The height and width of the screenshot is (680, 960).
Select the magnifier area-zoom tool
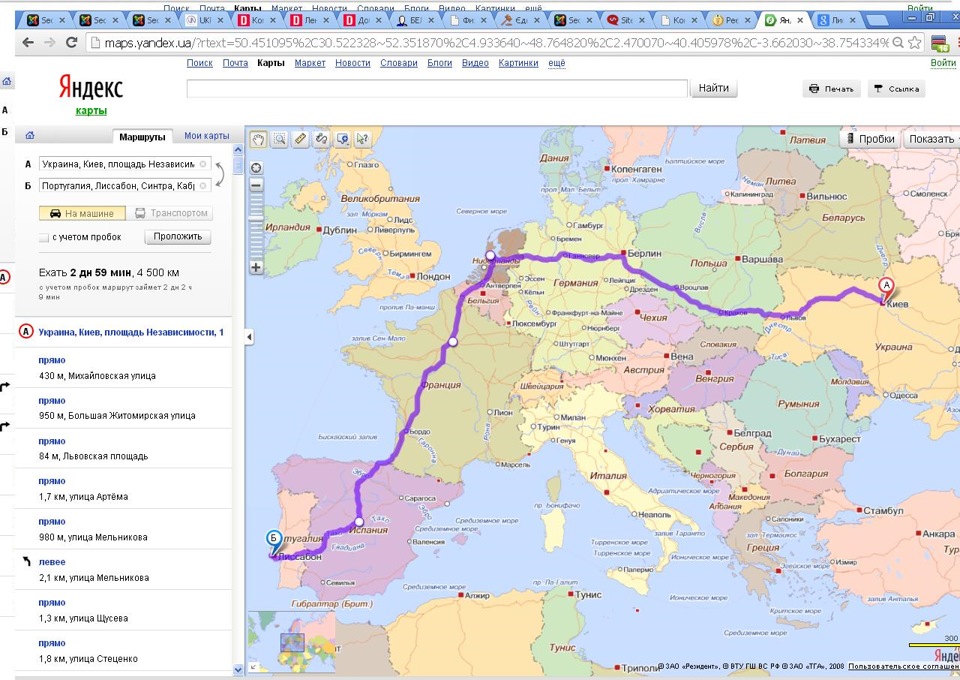pyautogui.click(x=280, y=140)
